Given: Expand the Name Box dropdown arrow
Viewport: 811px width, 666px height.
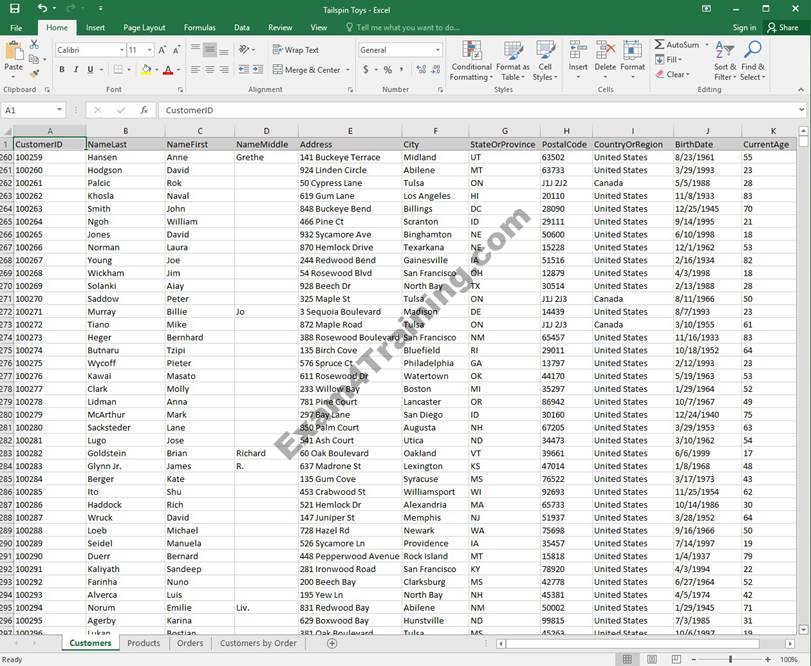Looking at the screenshot, I should [x=60, y=110].
